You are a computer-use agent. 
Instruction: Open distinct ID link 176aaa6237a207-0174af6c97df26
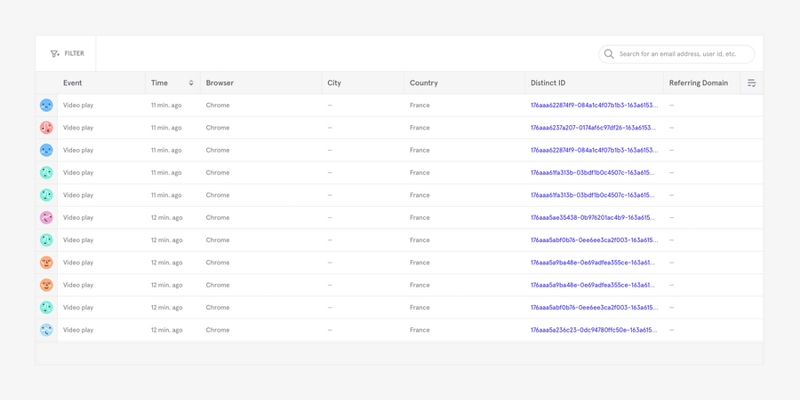(594, 128)
